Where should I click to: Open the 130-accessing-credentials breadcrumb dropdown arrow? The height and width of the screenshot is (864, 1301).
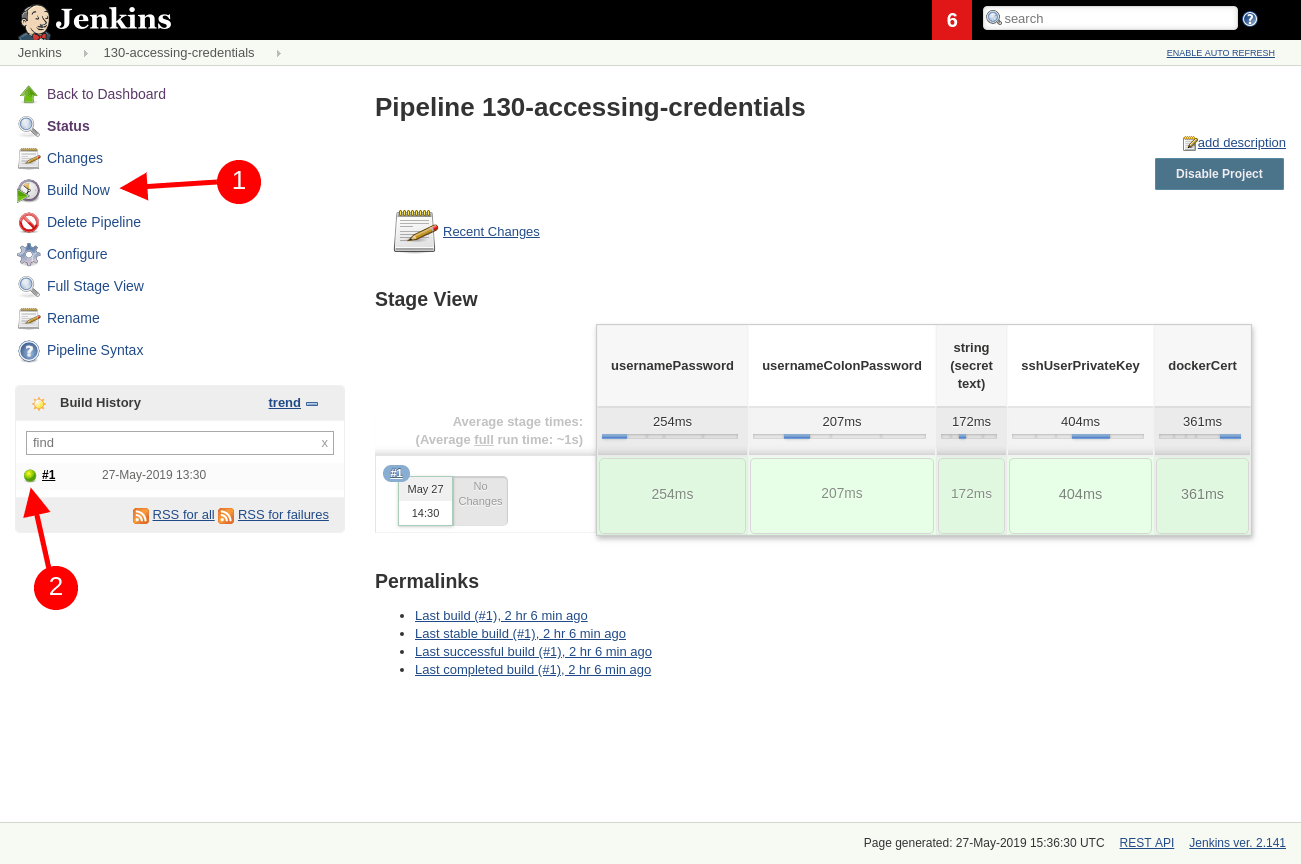278,53
